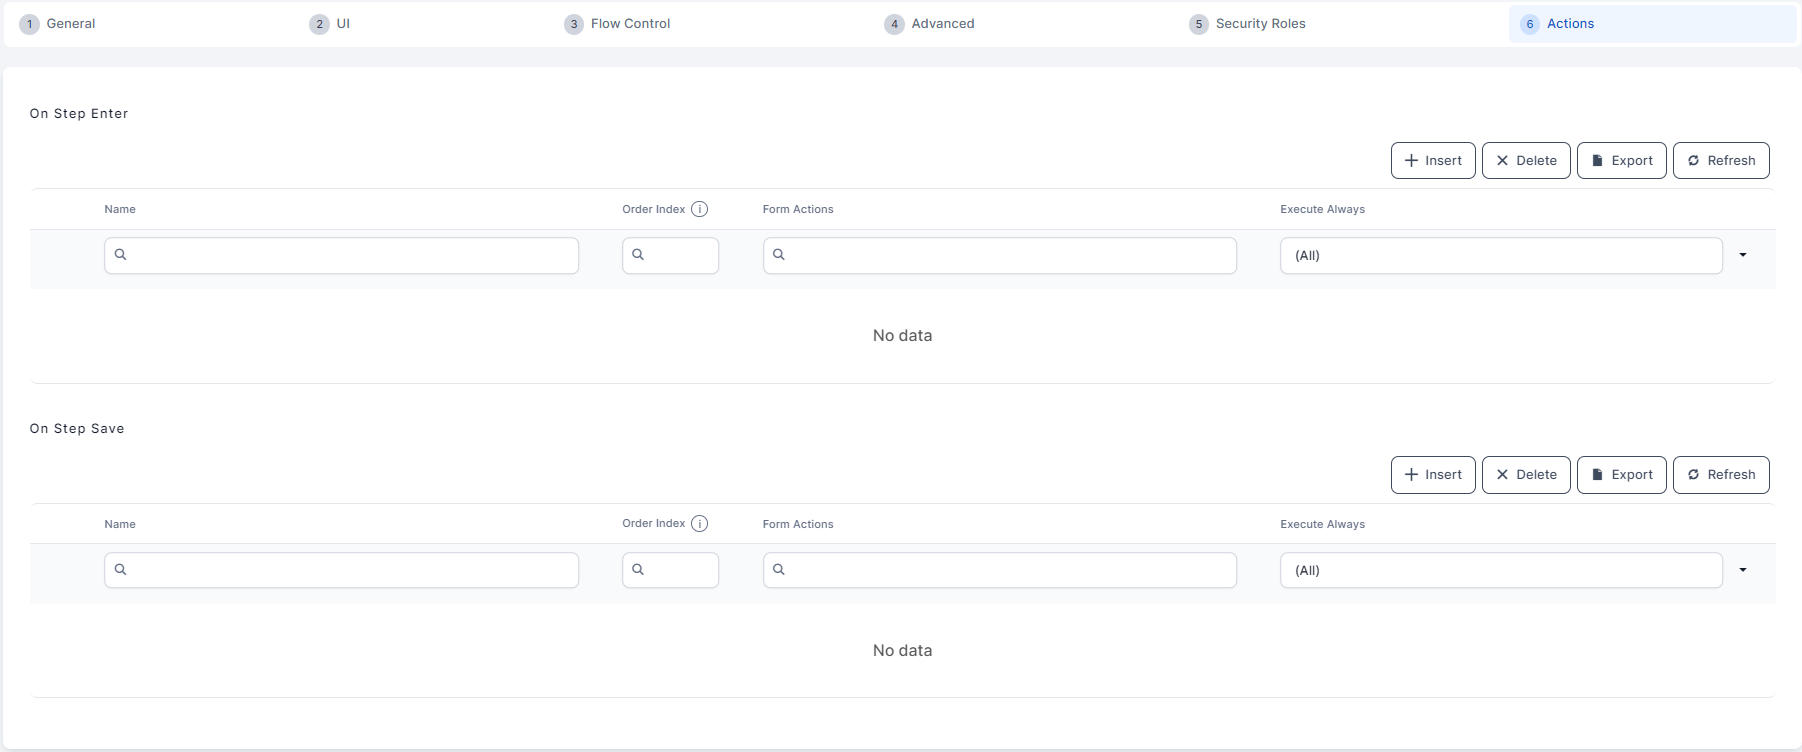Click Order Index info icon in On Step Enter
This screenshot has width=1802, height=752.
click(x=699, y=209)
